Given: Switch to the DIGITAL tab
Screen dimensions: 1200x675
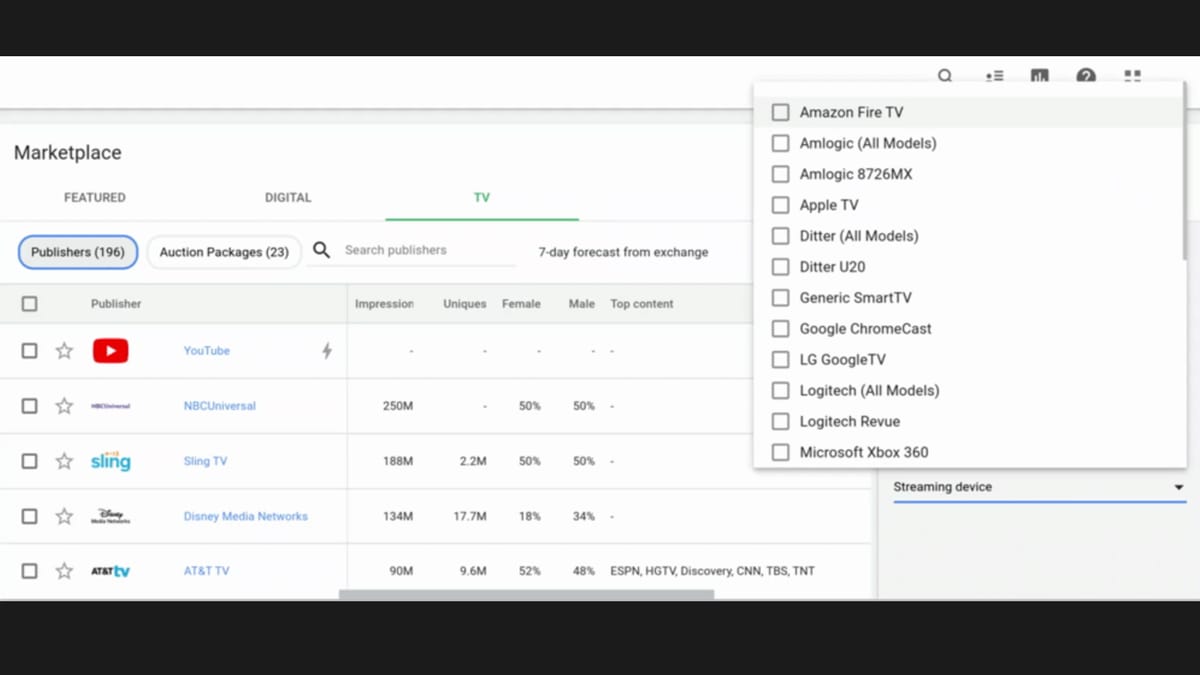Looking at the screenshot, I should coord(288,197).
